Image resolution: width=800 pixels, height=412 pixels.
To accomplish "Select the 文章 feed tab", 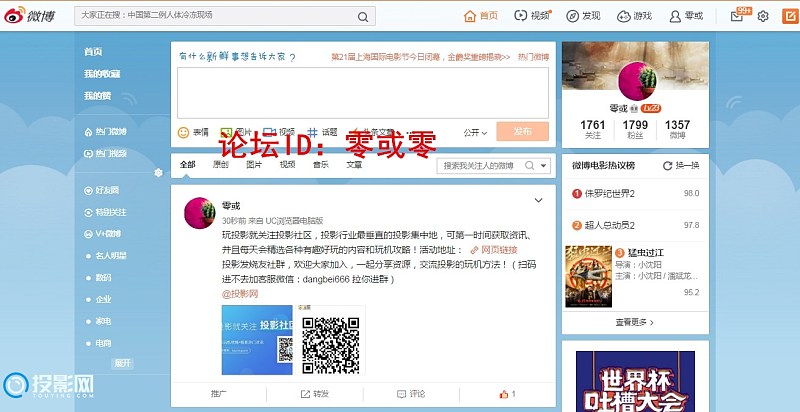I will [x=354, y=165].
